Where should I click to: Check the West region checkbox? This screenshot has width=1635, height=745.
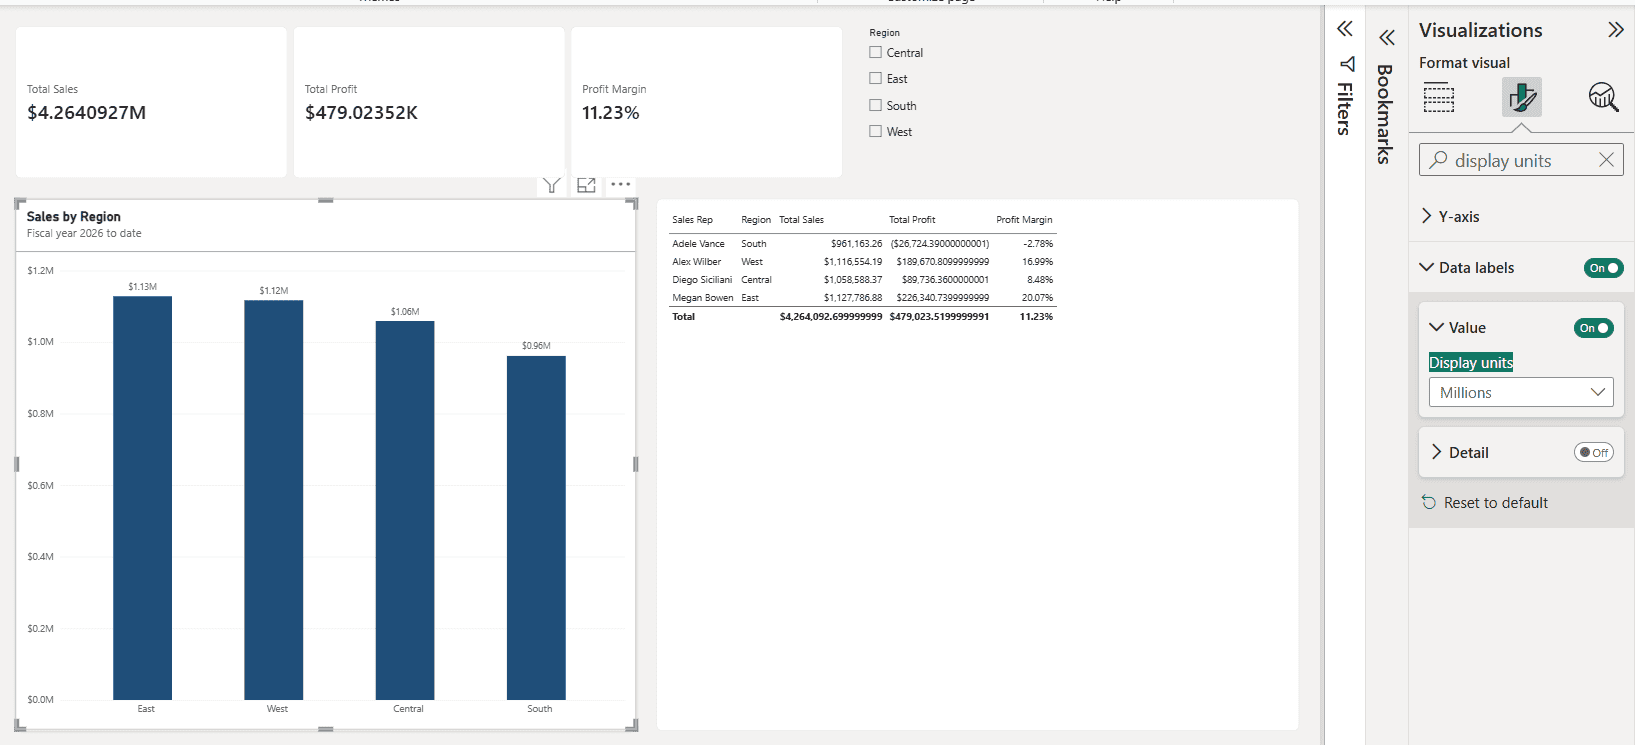876,131
